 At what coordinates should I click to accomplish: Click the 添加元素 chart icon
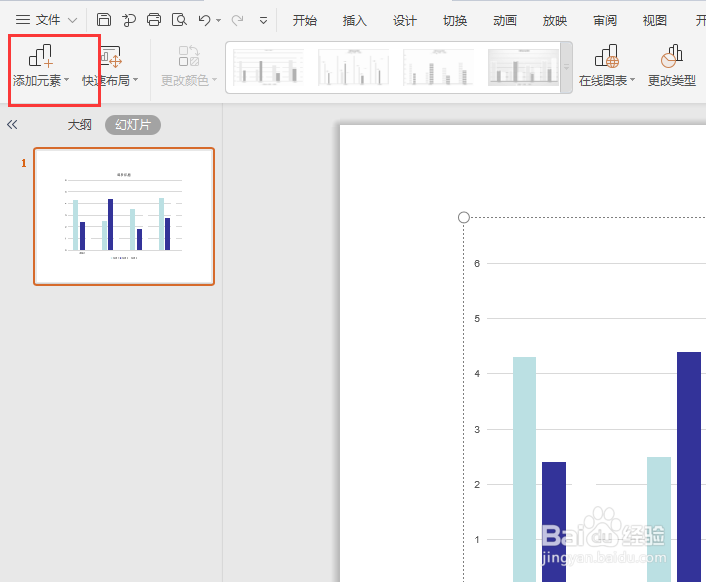pos(41,56)
